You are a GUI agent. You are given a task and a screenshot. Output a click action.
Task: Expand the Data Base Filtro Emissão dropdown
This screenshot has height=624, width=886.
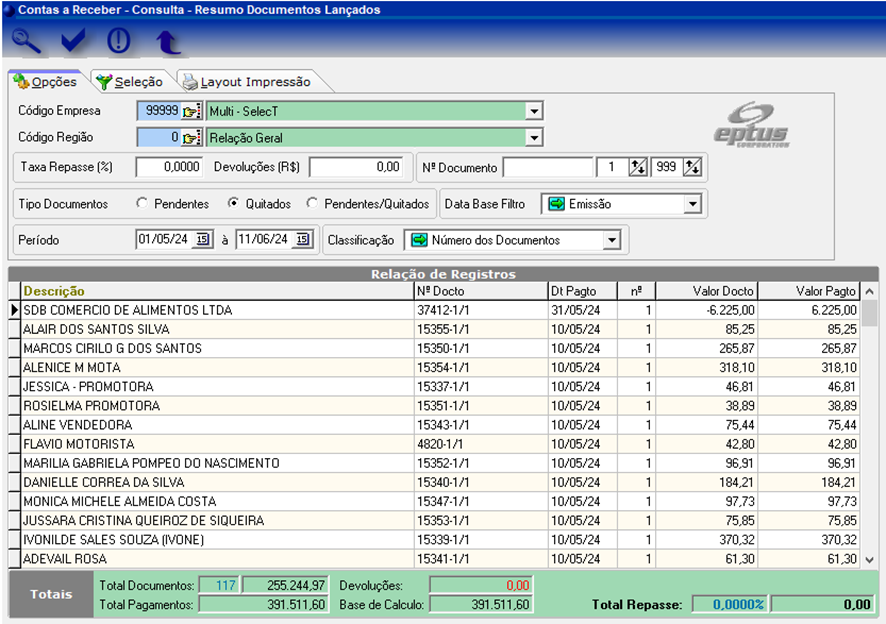pos(692,204)
